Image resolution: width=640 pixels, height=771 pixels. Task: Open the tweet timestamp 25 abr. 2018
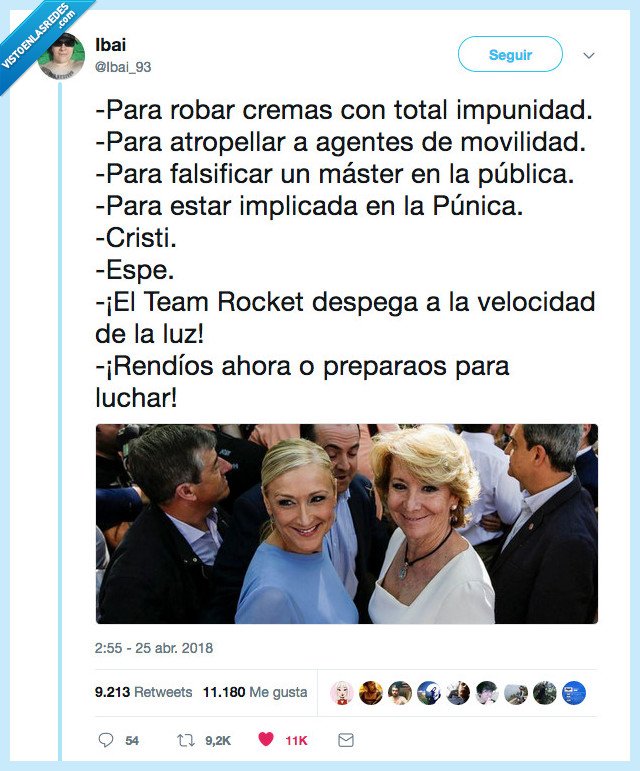[x=154, y=648]
